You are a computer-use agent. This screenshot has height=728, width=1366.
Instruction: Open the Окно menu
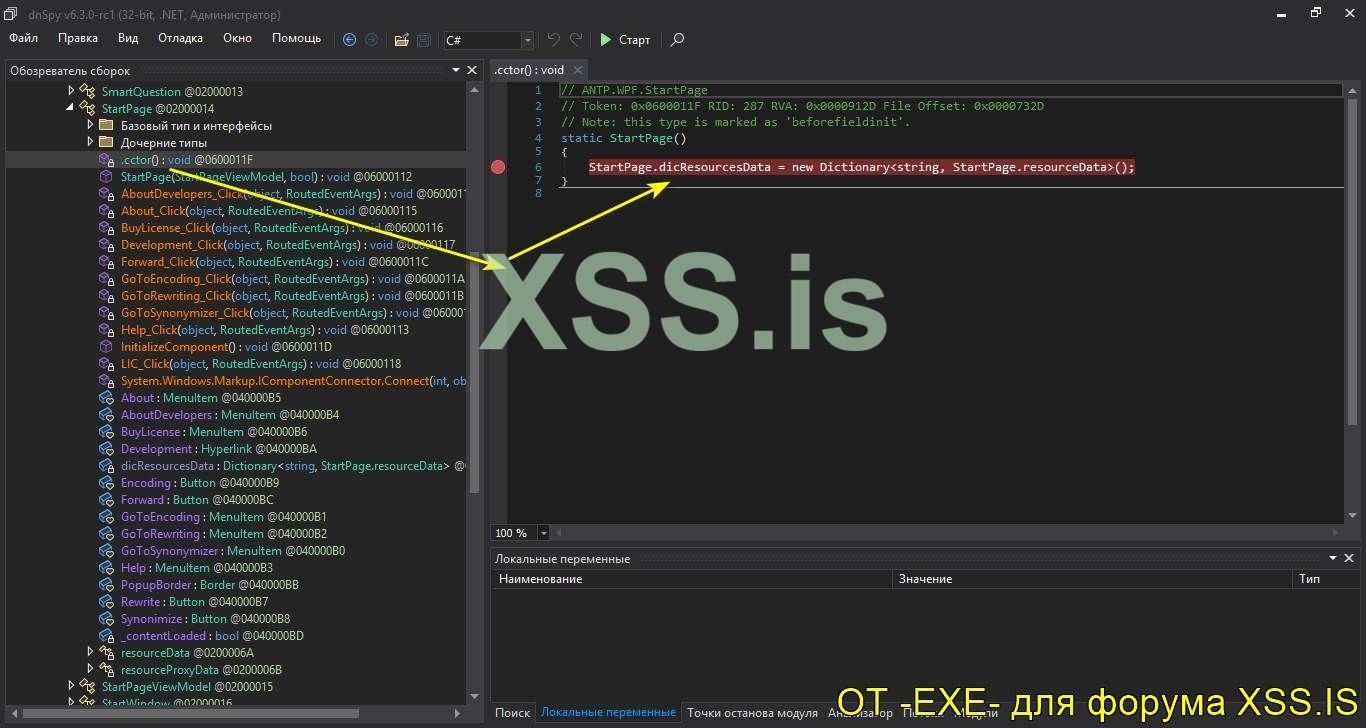(237, 38)
